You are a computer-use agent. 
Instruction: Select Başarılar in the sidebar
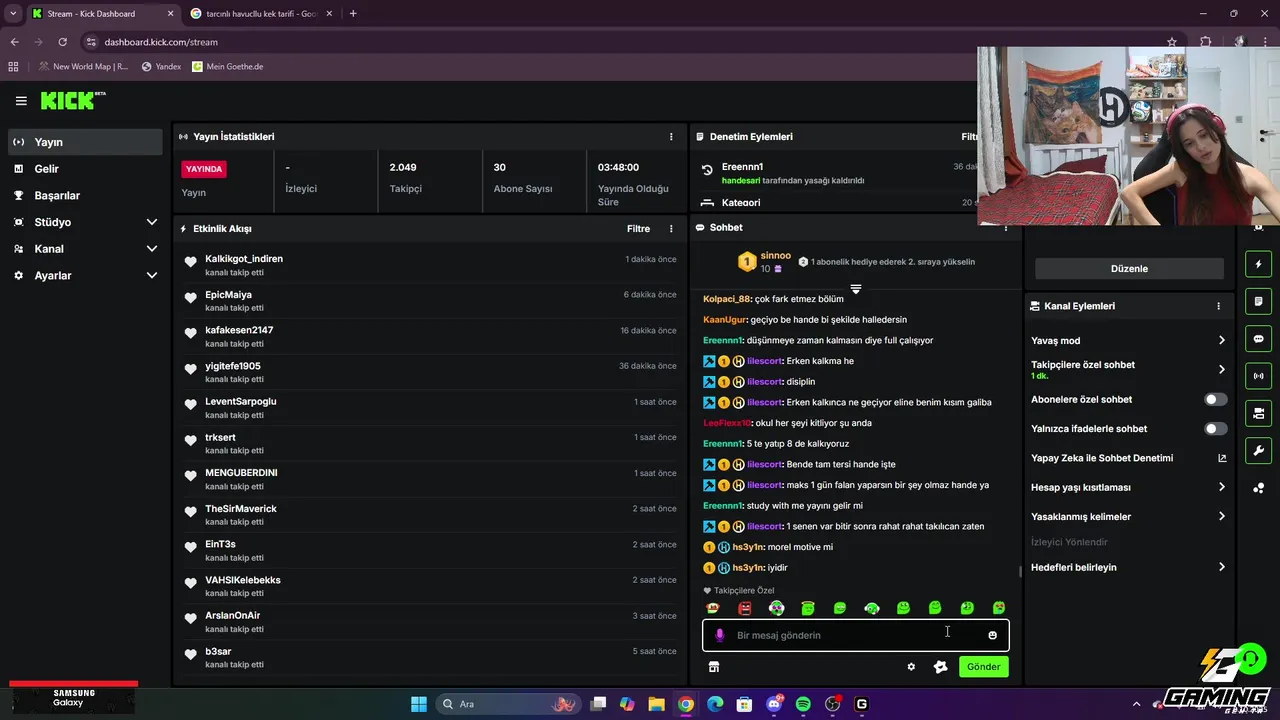pyautogui.click(x=85, y=195)
